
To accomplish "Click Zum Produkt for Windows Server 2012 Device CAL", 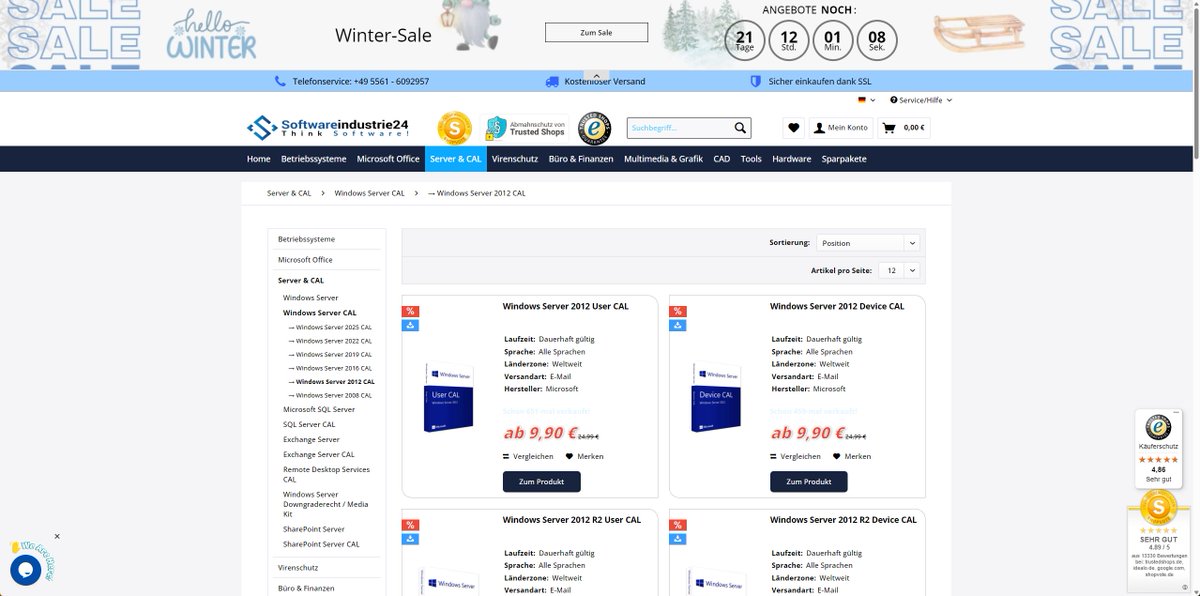I will pyautogui.click(x=808, y=481).
